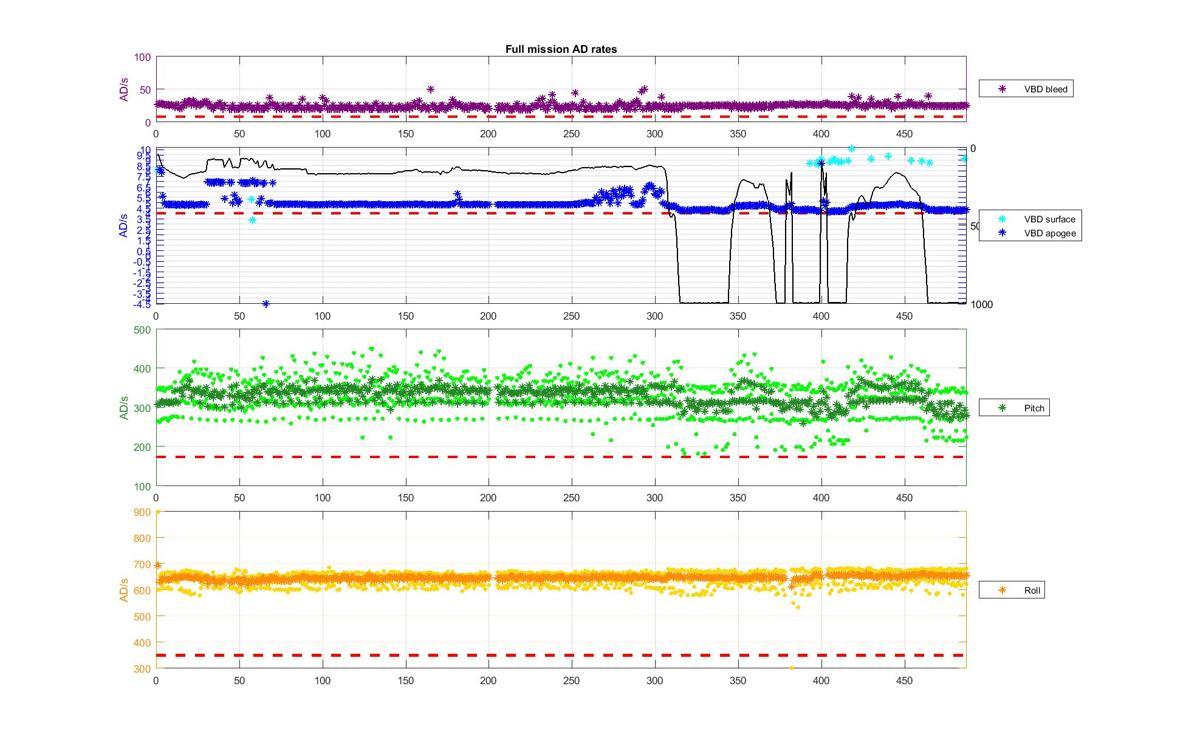The width and height of the screenshot is (1200, 751).
Task: Select the 'VBD apogee' legend label
Action: [x=1049, y=233]
